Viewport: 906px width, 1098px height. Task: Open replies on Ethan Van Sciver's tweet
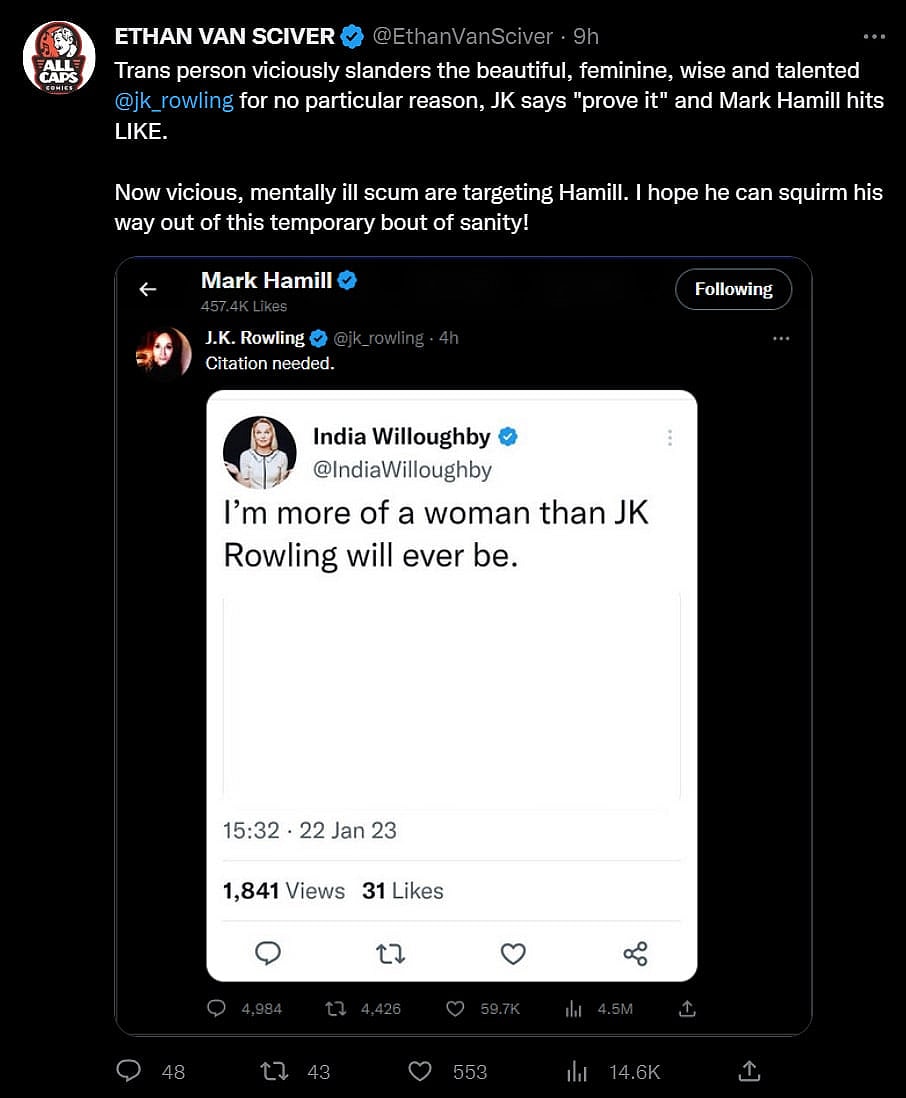tap(128, 1071)
